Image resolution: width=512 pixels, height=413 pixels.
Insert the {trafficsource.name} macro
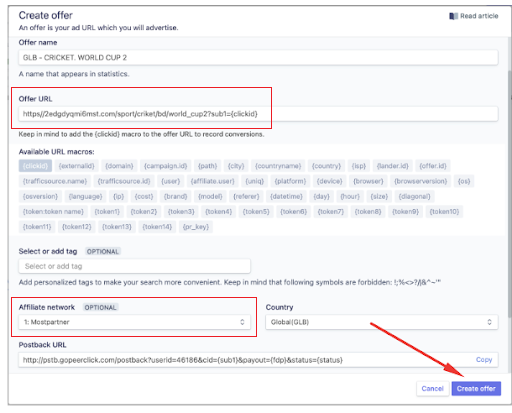pyautogui.click(x=55, y=181)
